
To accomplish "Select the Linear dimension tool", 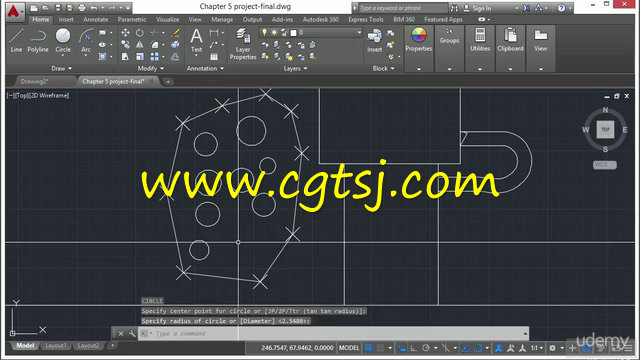I will [214, 33].
